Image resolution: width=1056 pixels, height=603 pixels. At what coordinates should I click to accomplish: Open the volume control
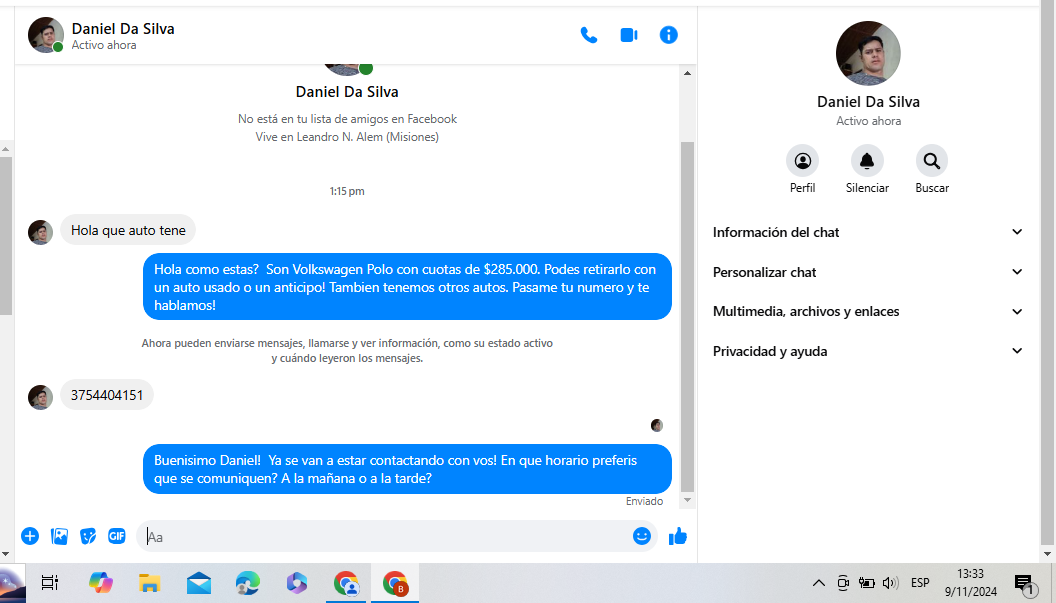coord(890,583)
